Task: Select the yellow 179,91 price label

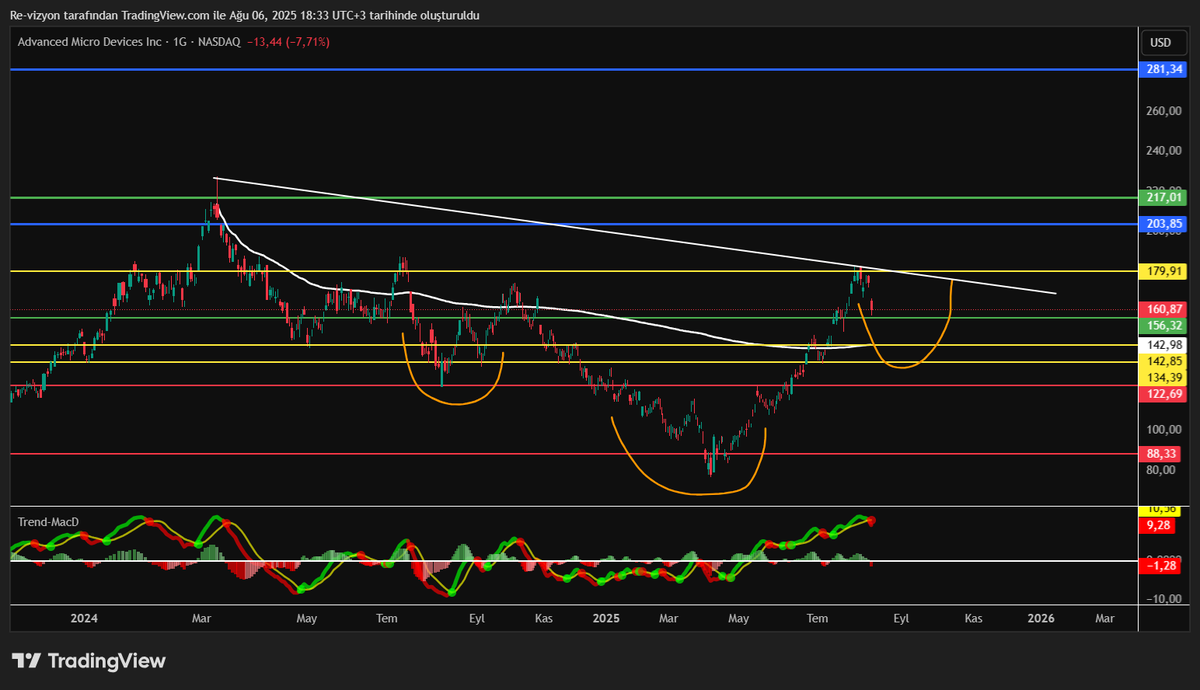Action: (1164, 271)
